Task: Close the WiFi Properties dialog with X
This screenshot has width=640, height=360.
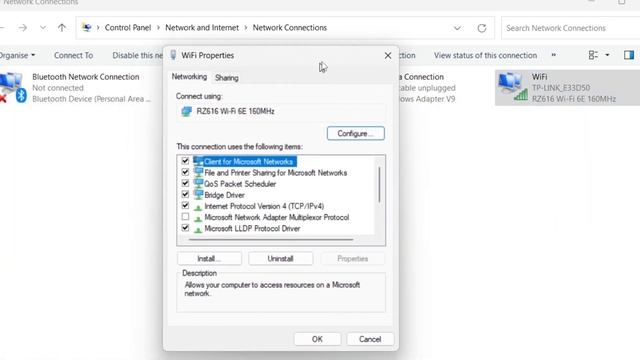Action: pyautogui.click(x=388, y=56)
